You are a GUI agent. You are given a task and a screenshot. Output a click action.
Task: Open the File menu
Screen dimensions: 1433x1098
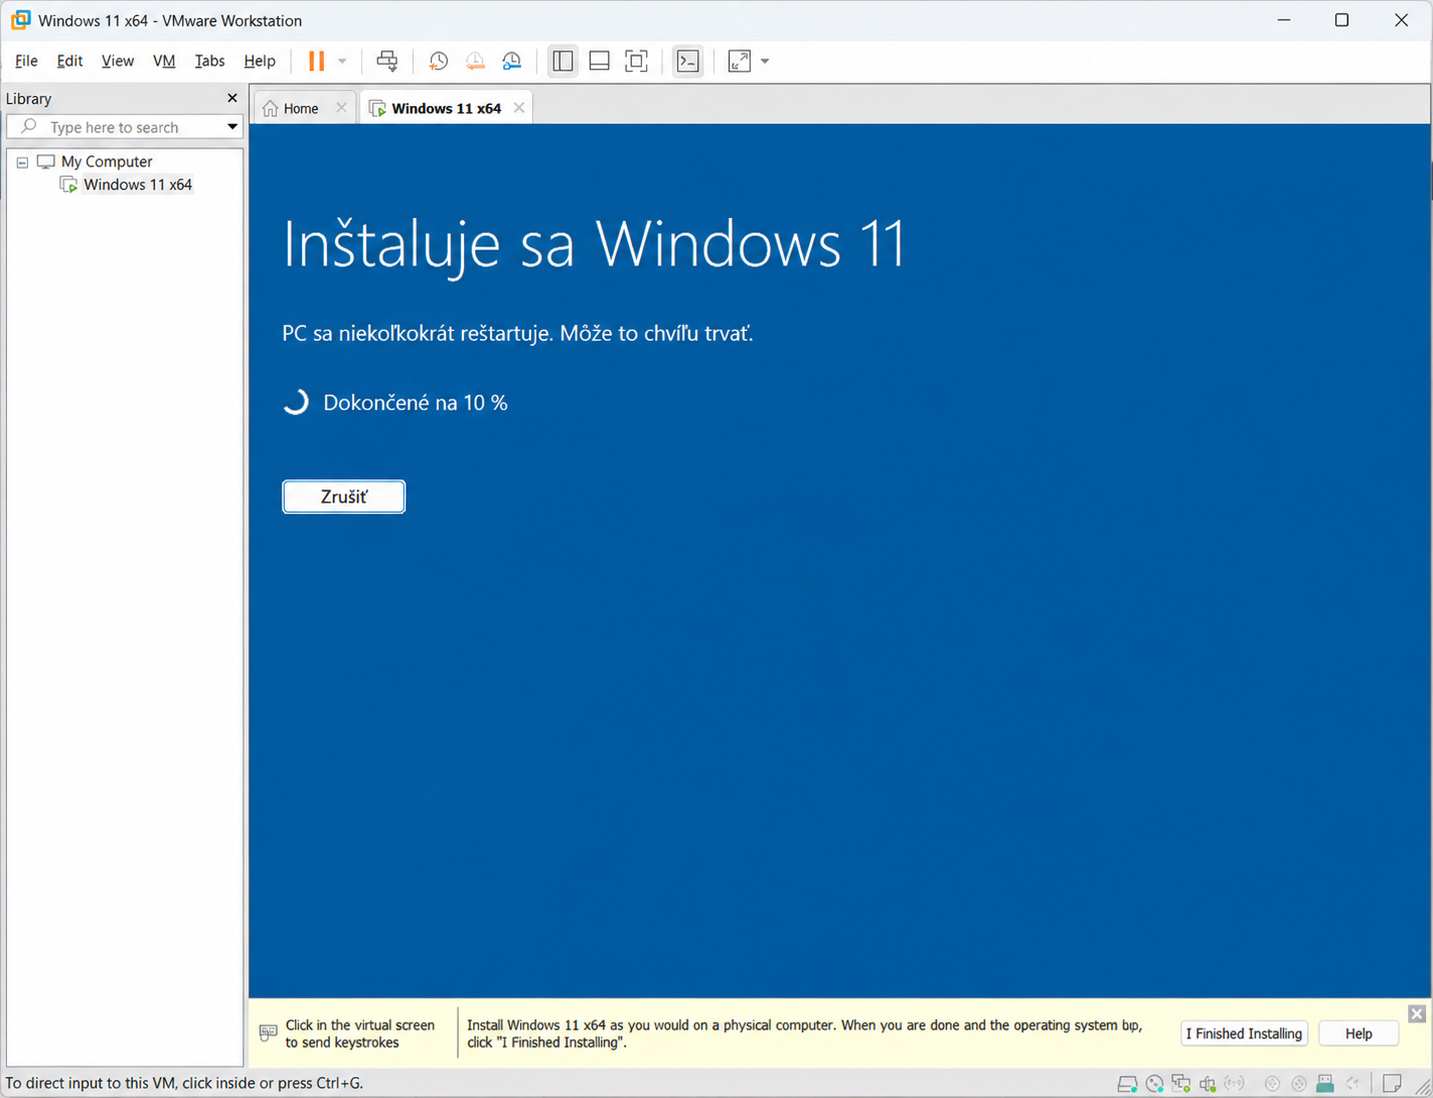26,61
